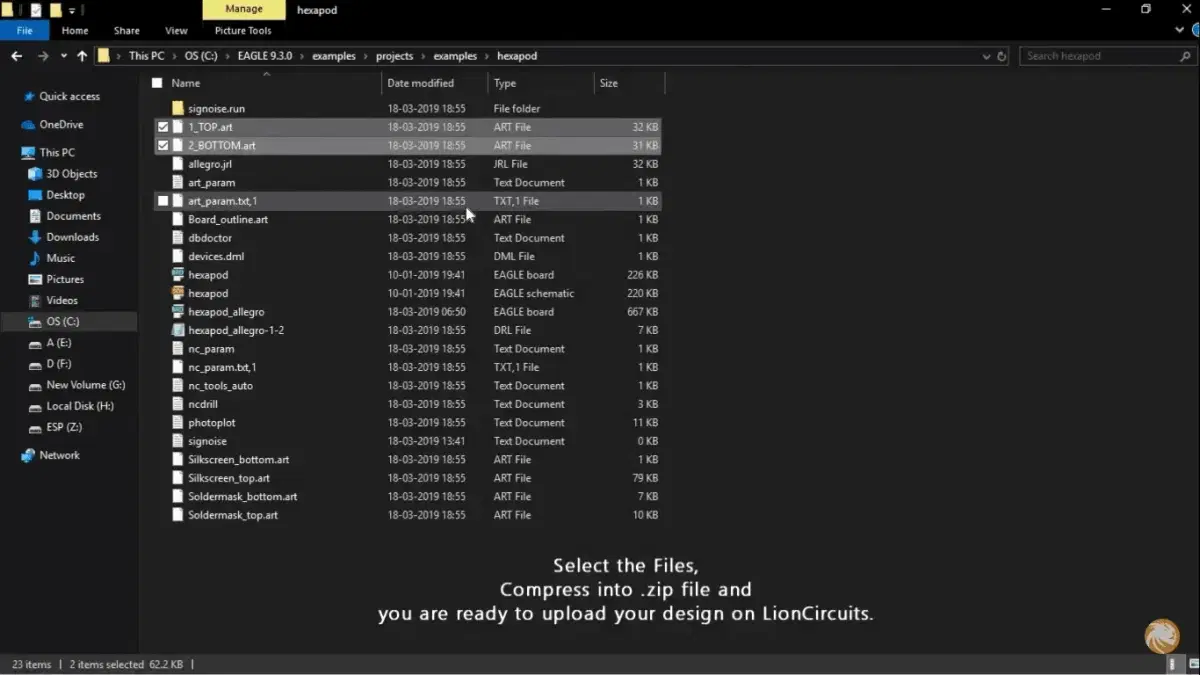
Task: Uncheck the 1_TOP.art file checkbox
Action: [x=163, y=127]
